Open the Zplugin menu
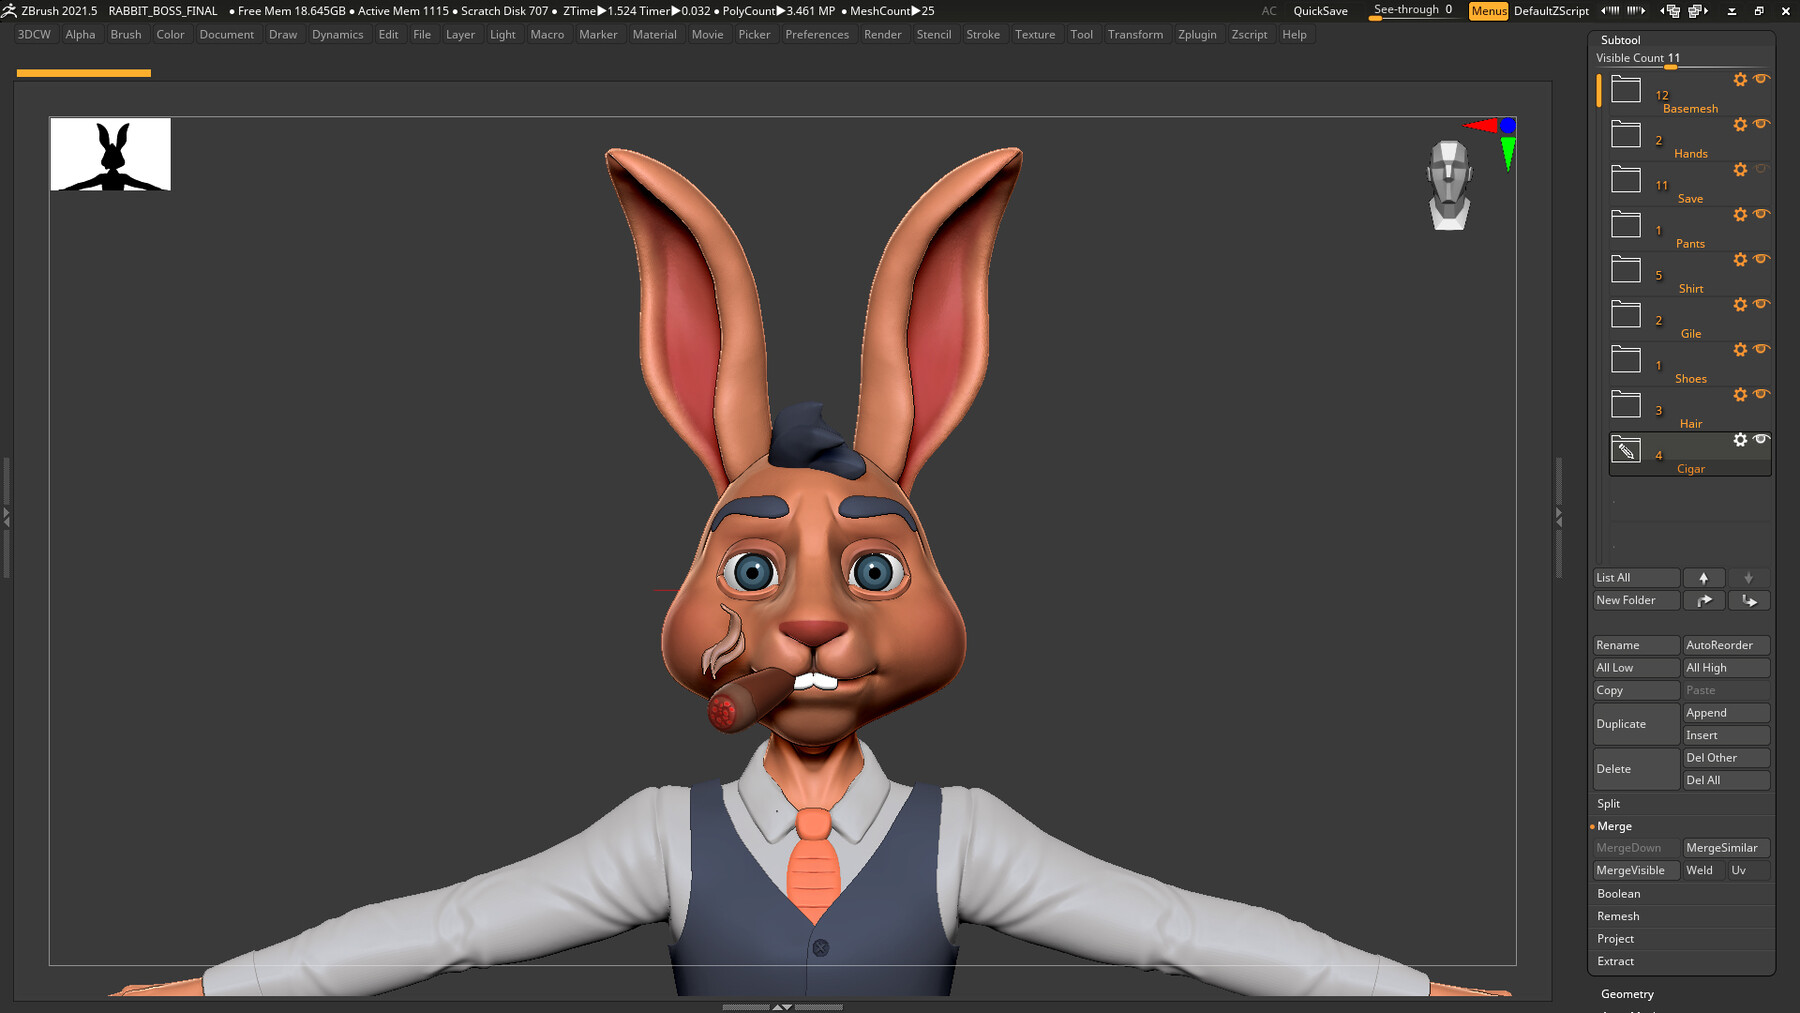Image resolution: width=1800 pixels, height=1013 pixels. [1197, 35]
